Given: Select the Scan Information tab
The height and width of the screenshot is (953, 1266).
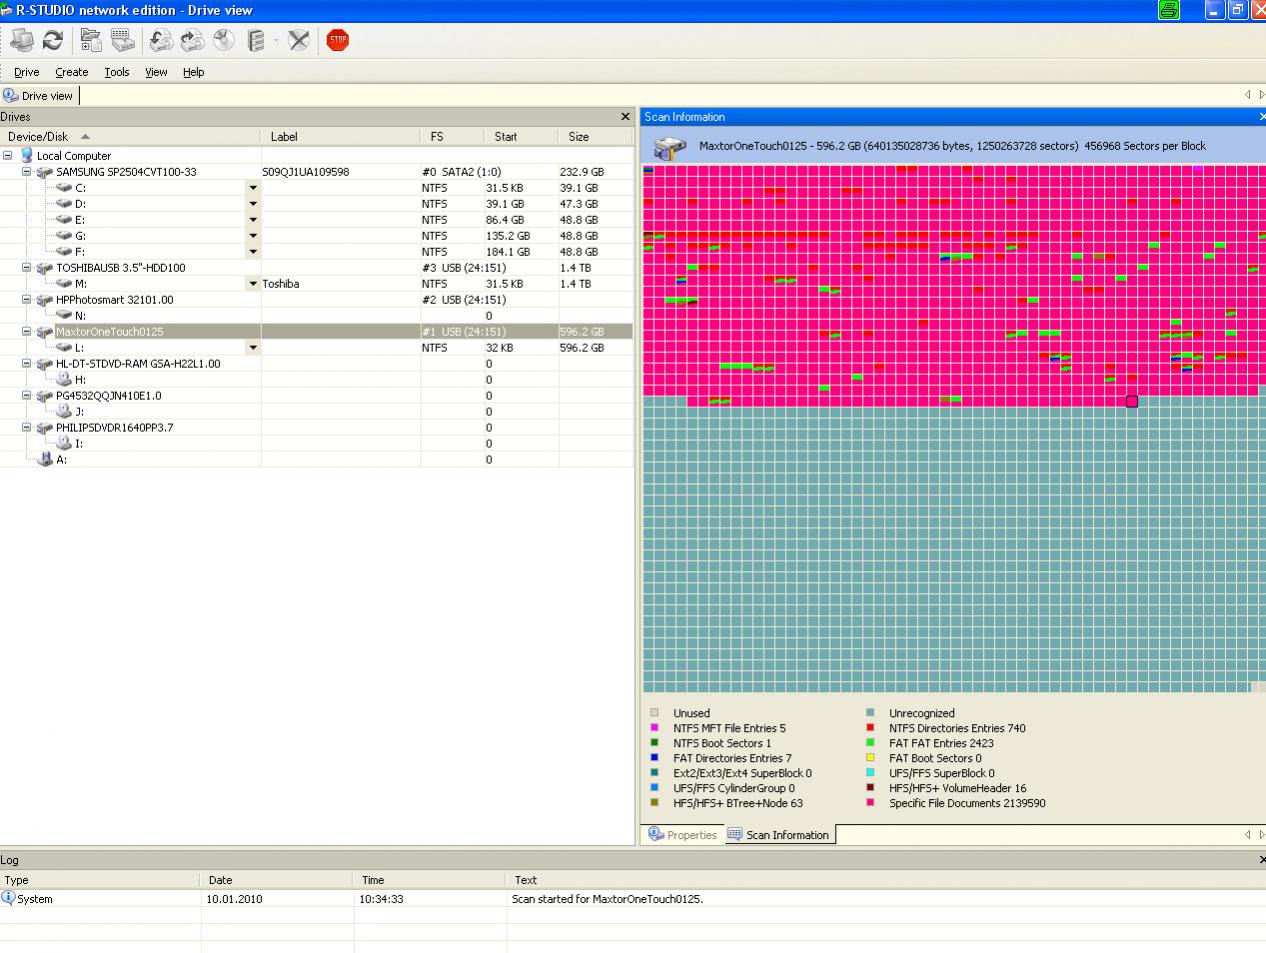Looking at the screenshot, I should 779,835.
